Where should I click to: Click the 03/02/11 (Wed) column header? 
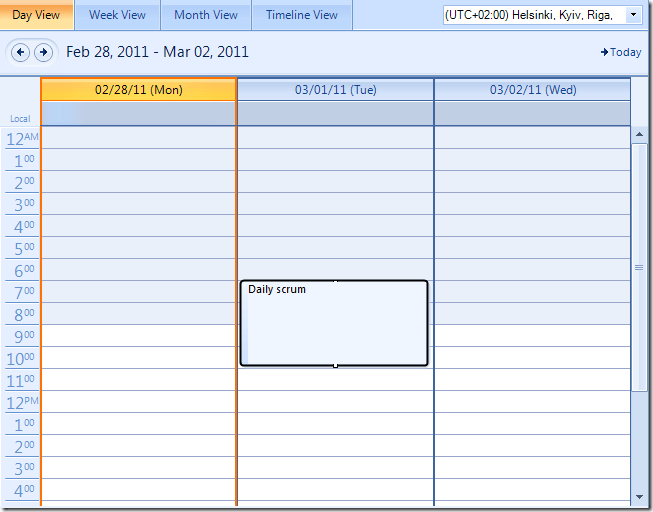tap(532, 90)
